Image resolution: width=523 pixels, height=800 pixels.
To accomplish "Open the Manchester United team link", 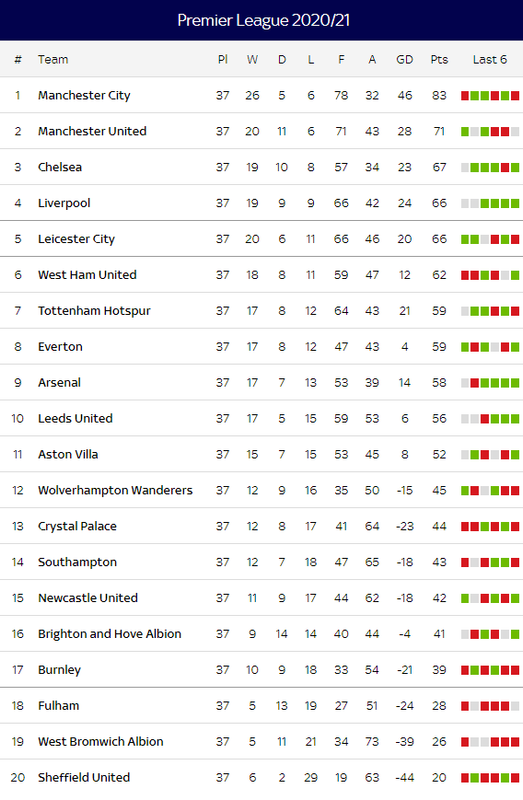I will tap(92, 131).
